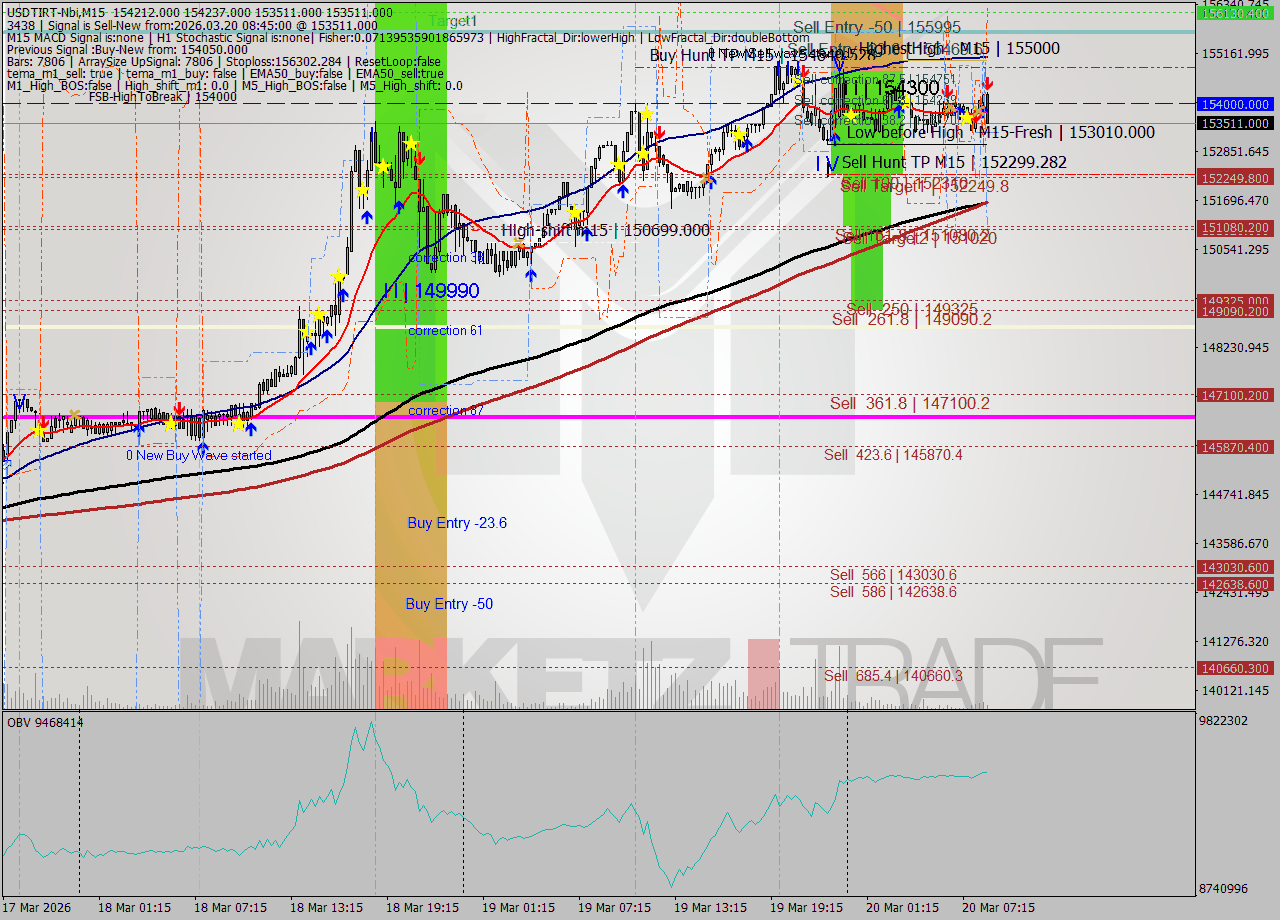Click the blue 154000.000 price tag
Screen dimensions: 1280x920
pos(1236,104)
